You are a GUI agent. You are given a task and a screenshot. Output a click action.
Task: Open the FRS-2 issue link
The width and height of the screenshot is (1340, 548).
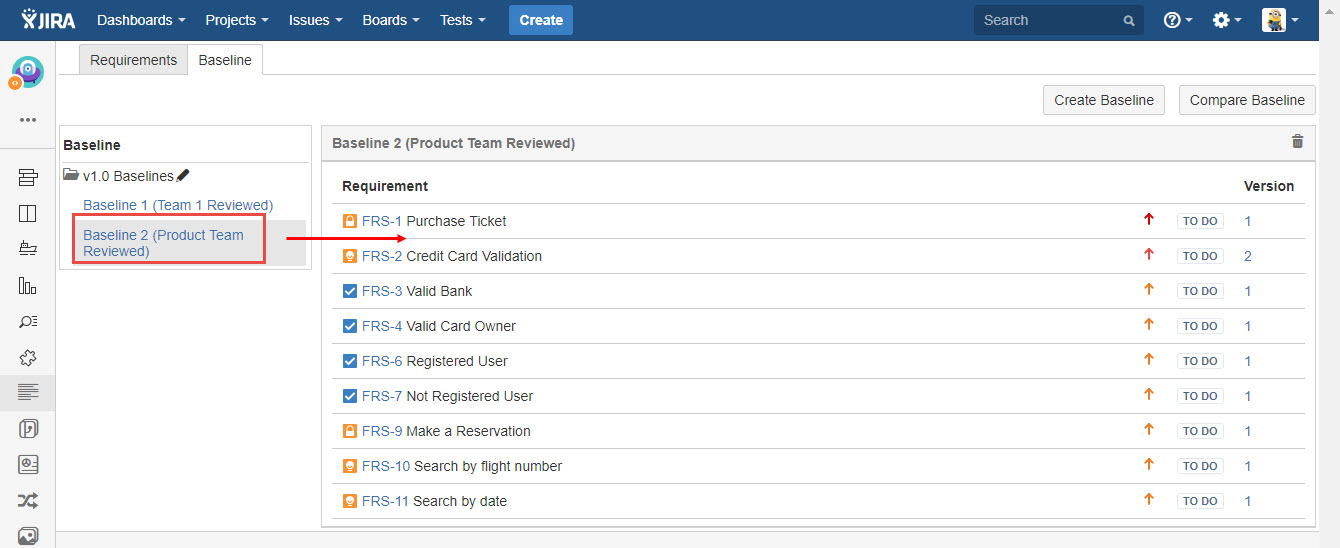tap(382, 256)
